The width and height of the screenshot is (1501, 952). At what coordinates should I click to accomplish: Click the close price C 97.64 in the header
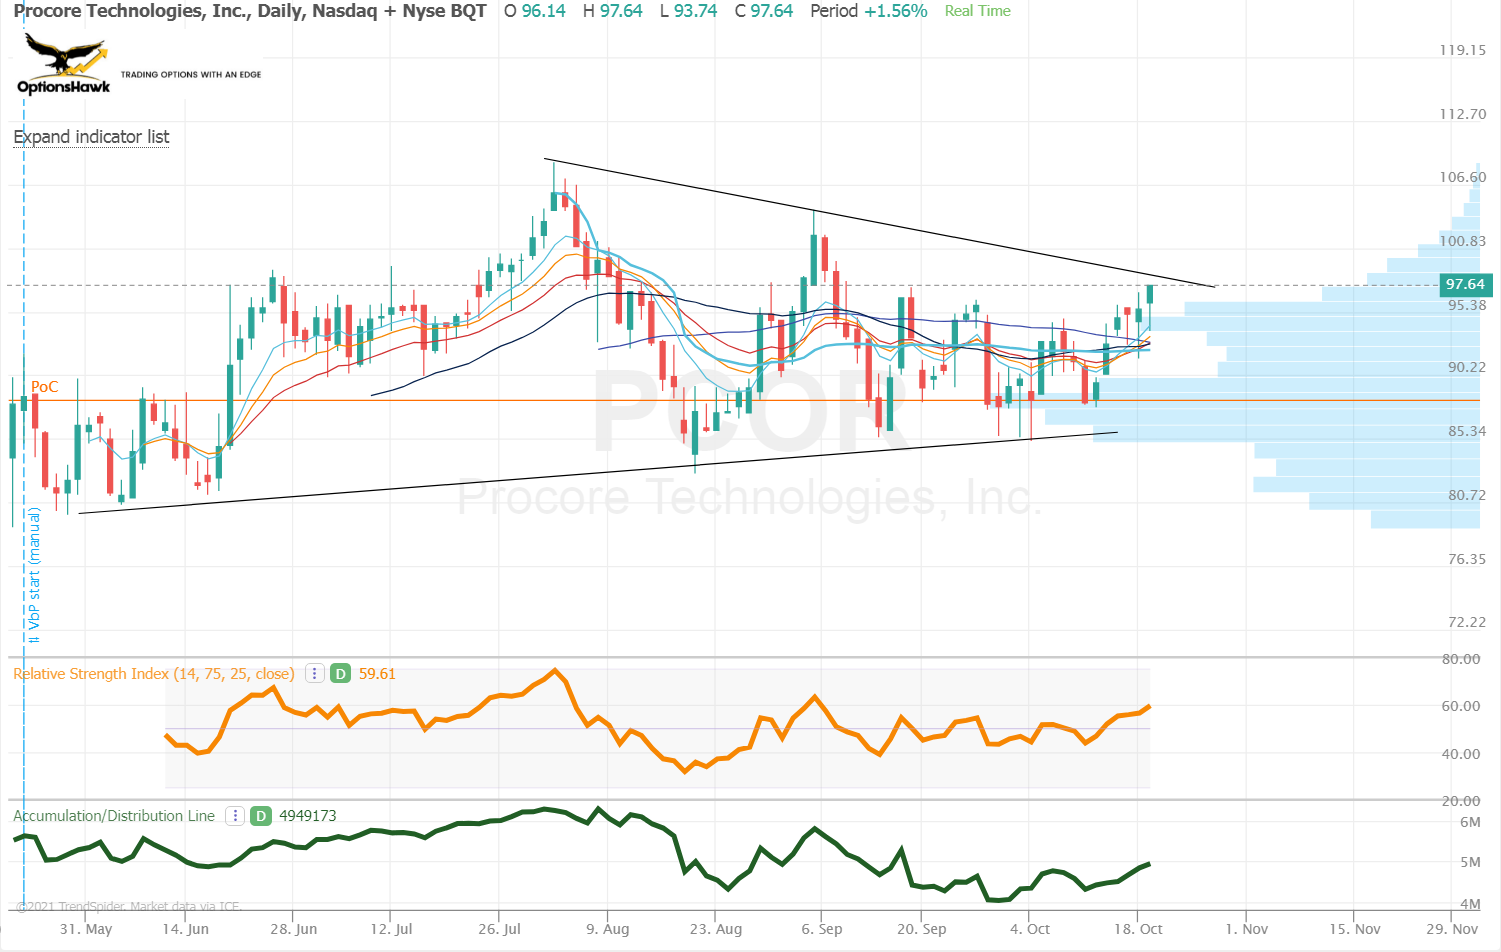pyautogui.click(x=764, y=11)
